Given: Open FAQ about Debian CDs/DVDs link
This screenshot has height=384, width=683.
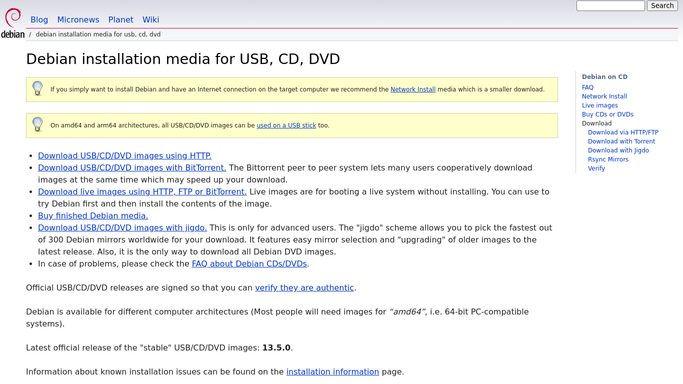Looking at the screenshot, I should (x=250, y=264).
